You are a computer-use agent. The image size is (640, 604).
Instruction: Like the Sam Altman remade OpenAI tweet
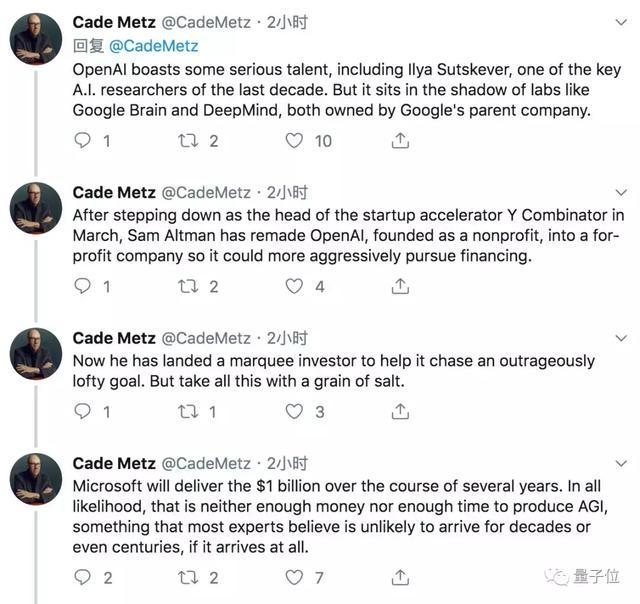click(x=294, y=287)
